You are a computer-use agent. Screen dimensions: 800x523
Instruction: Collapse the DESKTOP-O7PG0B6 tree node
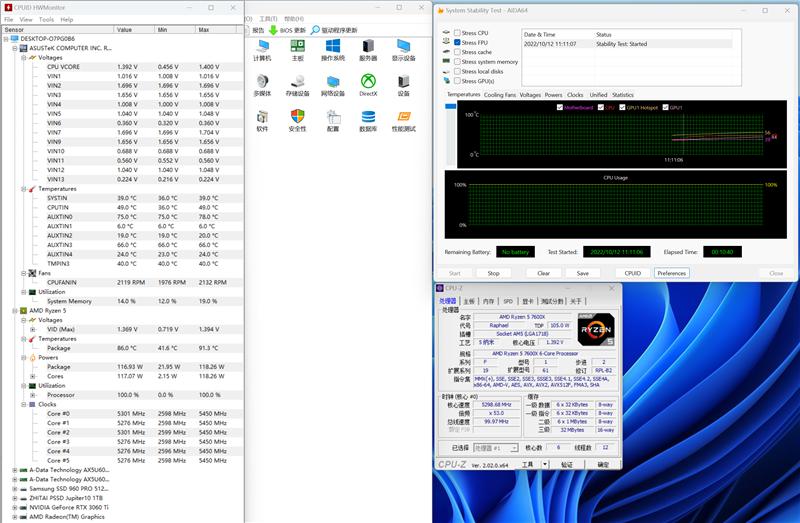tap(6, 39)
